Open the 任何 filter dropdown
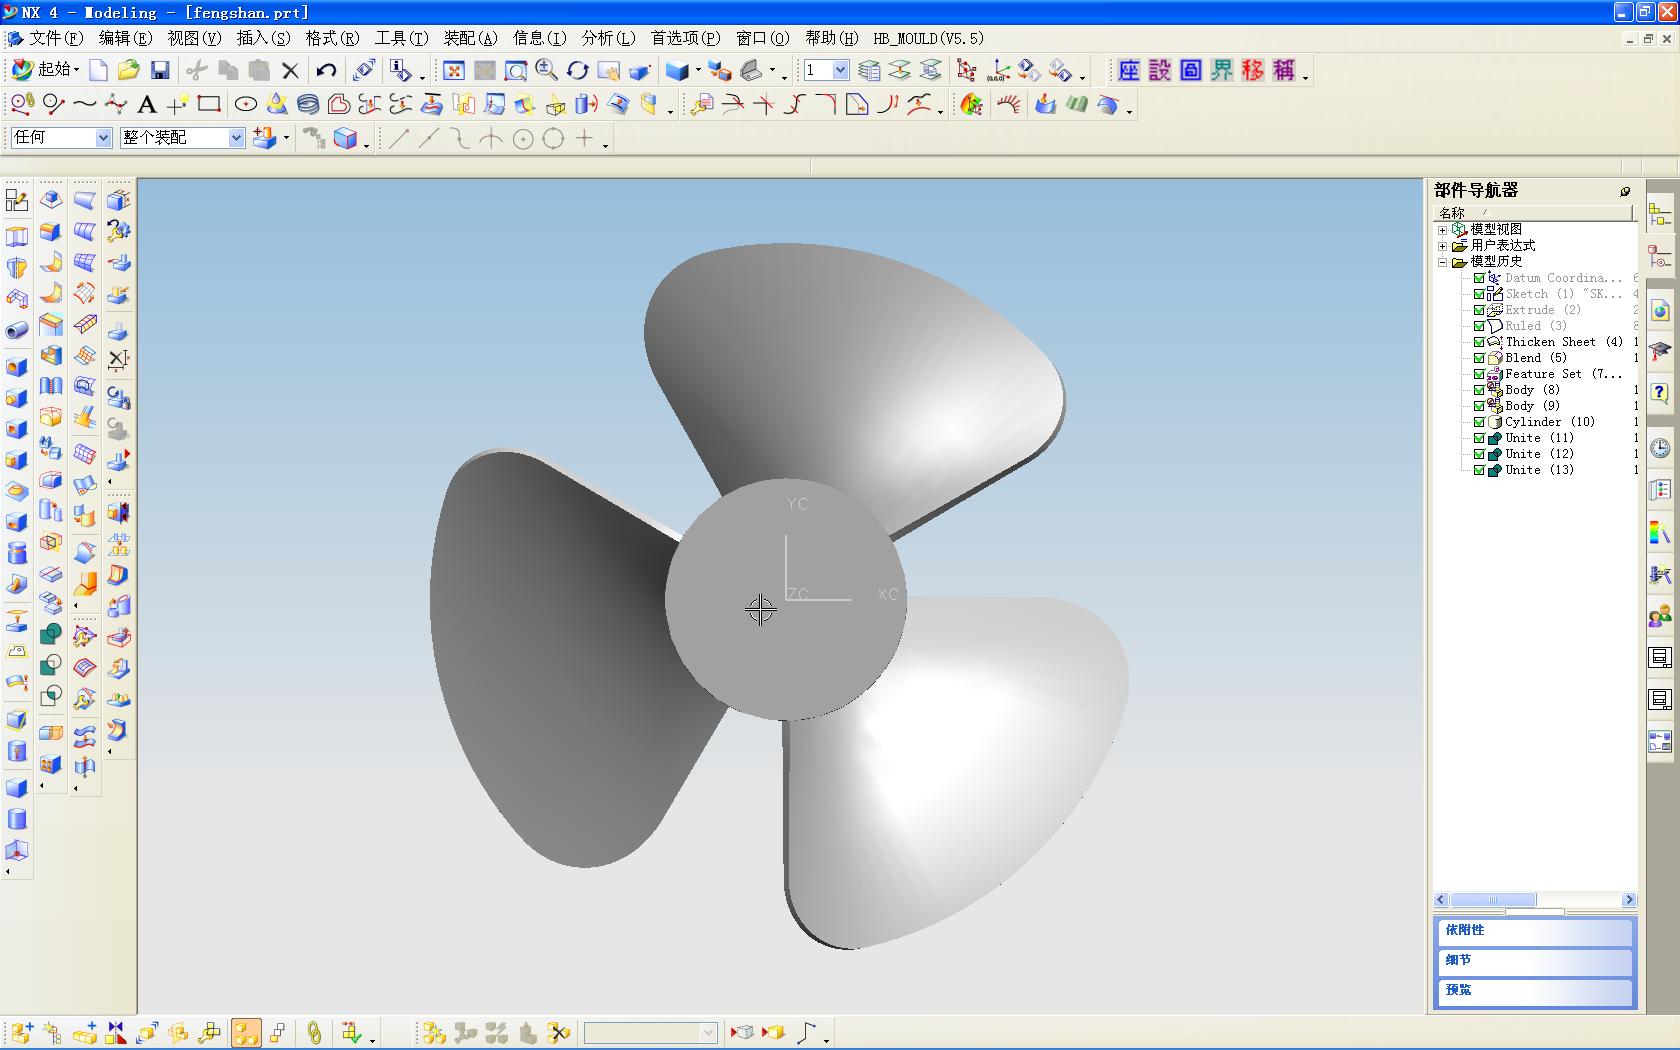1680x1050 pixels. [103, 138]
